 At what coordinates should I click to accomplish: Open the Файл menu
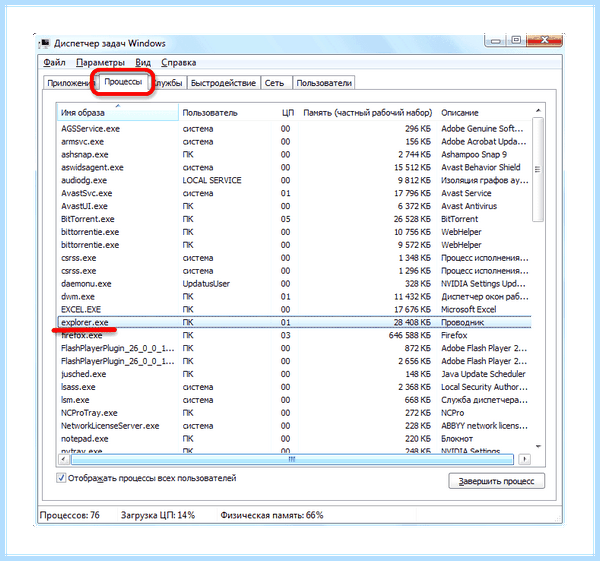tap(54, 62)
